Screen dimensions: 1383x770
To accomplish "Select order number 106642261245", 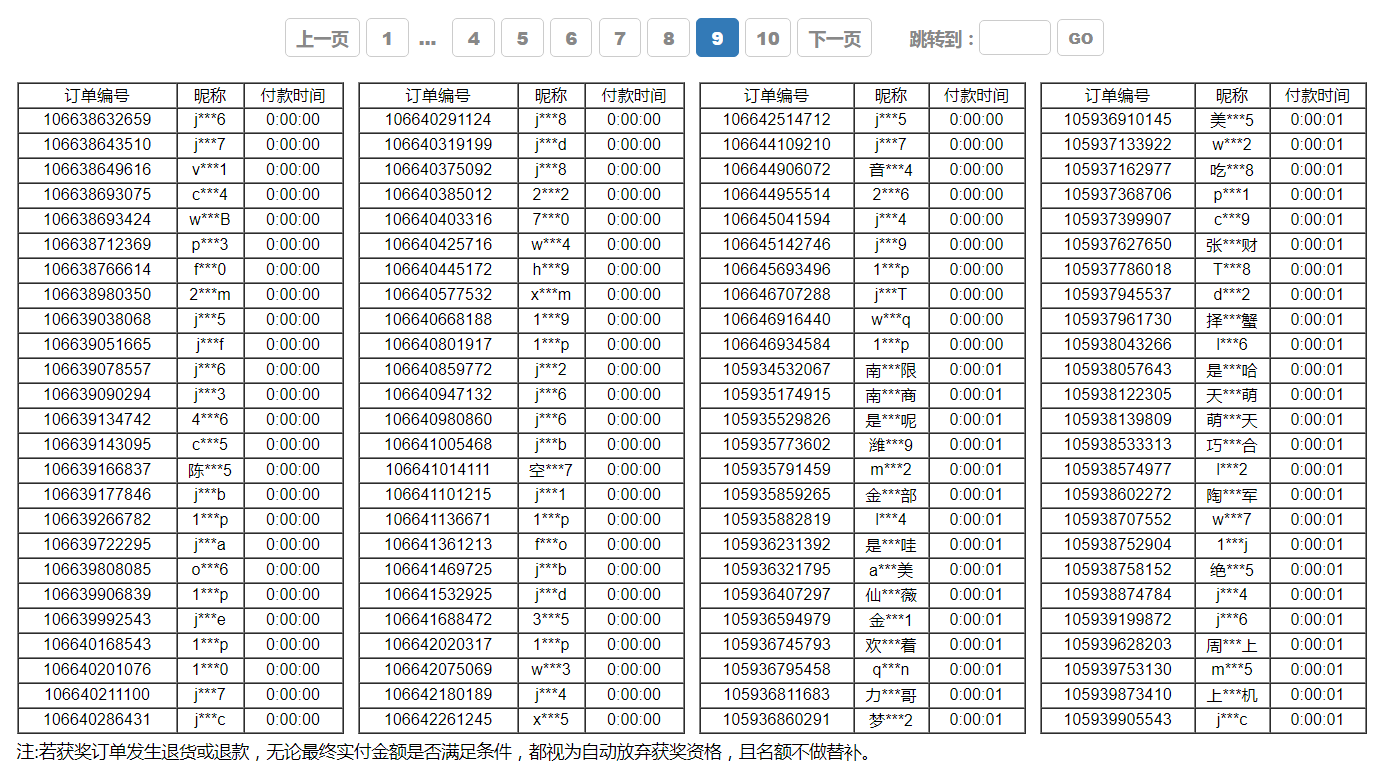I will (438, 720).
